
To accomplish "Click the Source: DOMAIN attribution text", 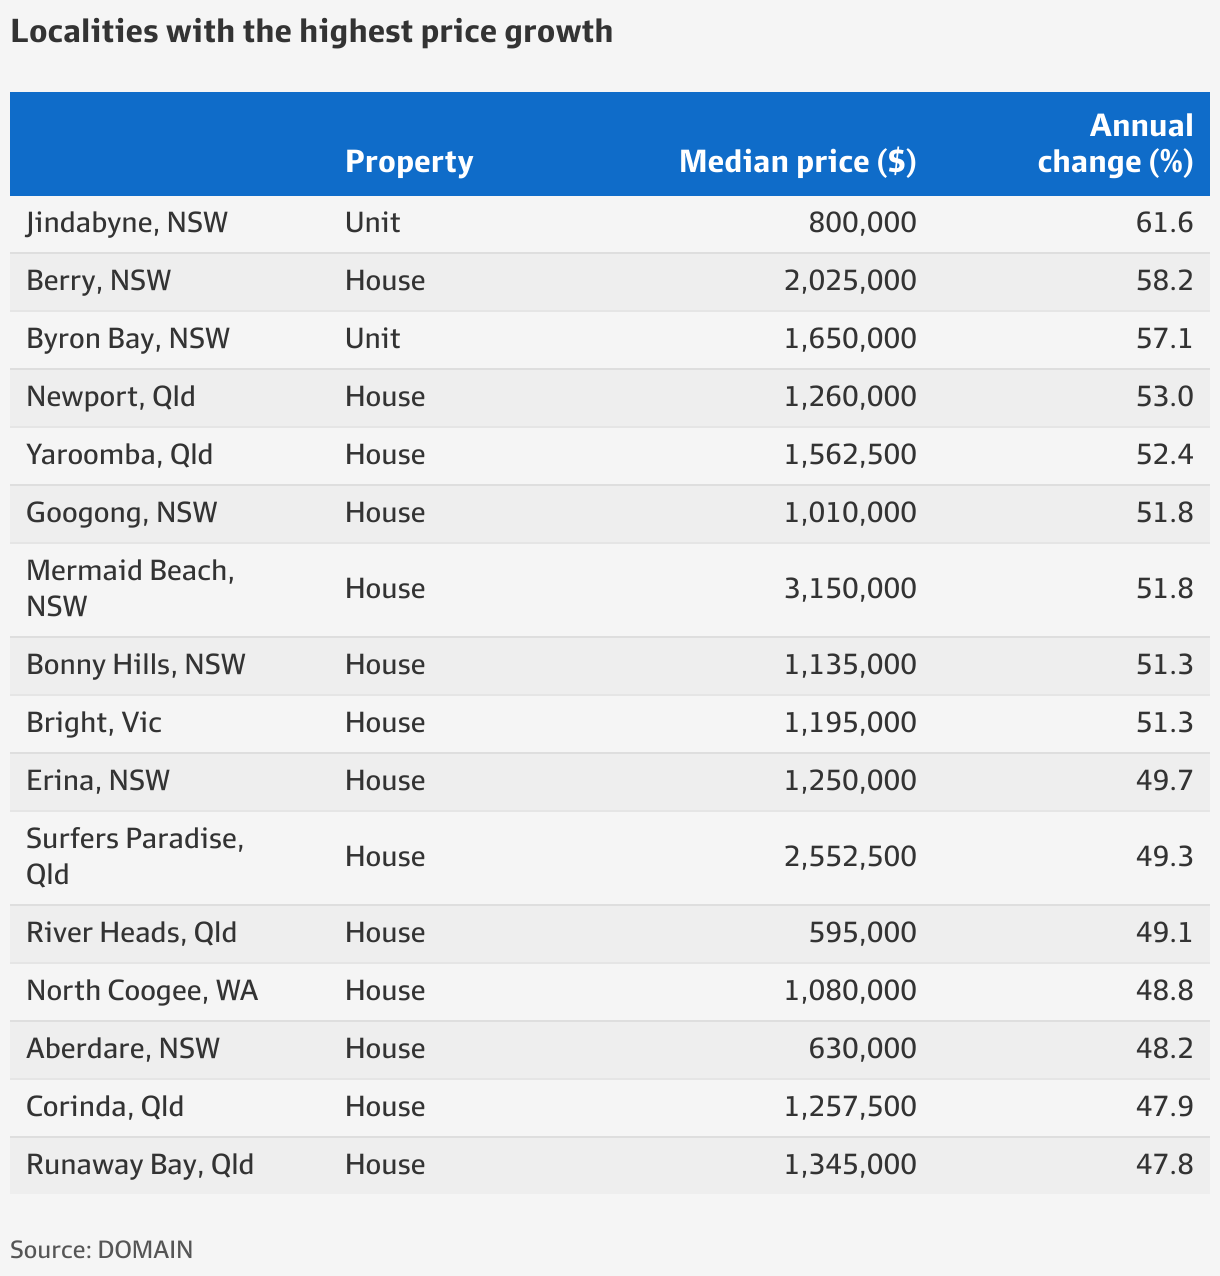I will point(102,1250).
